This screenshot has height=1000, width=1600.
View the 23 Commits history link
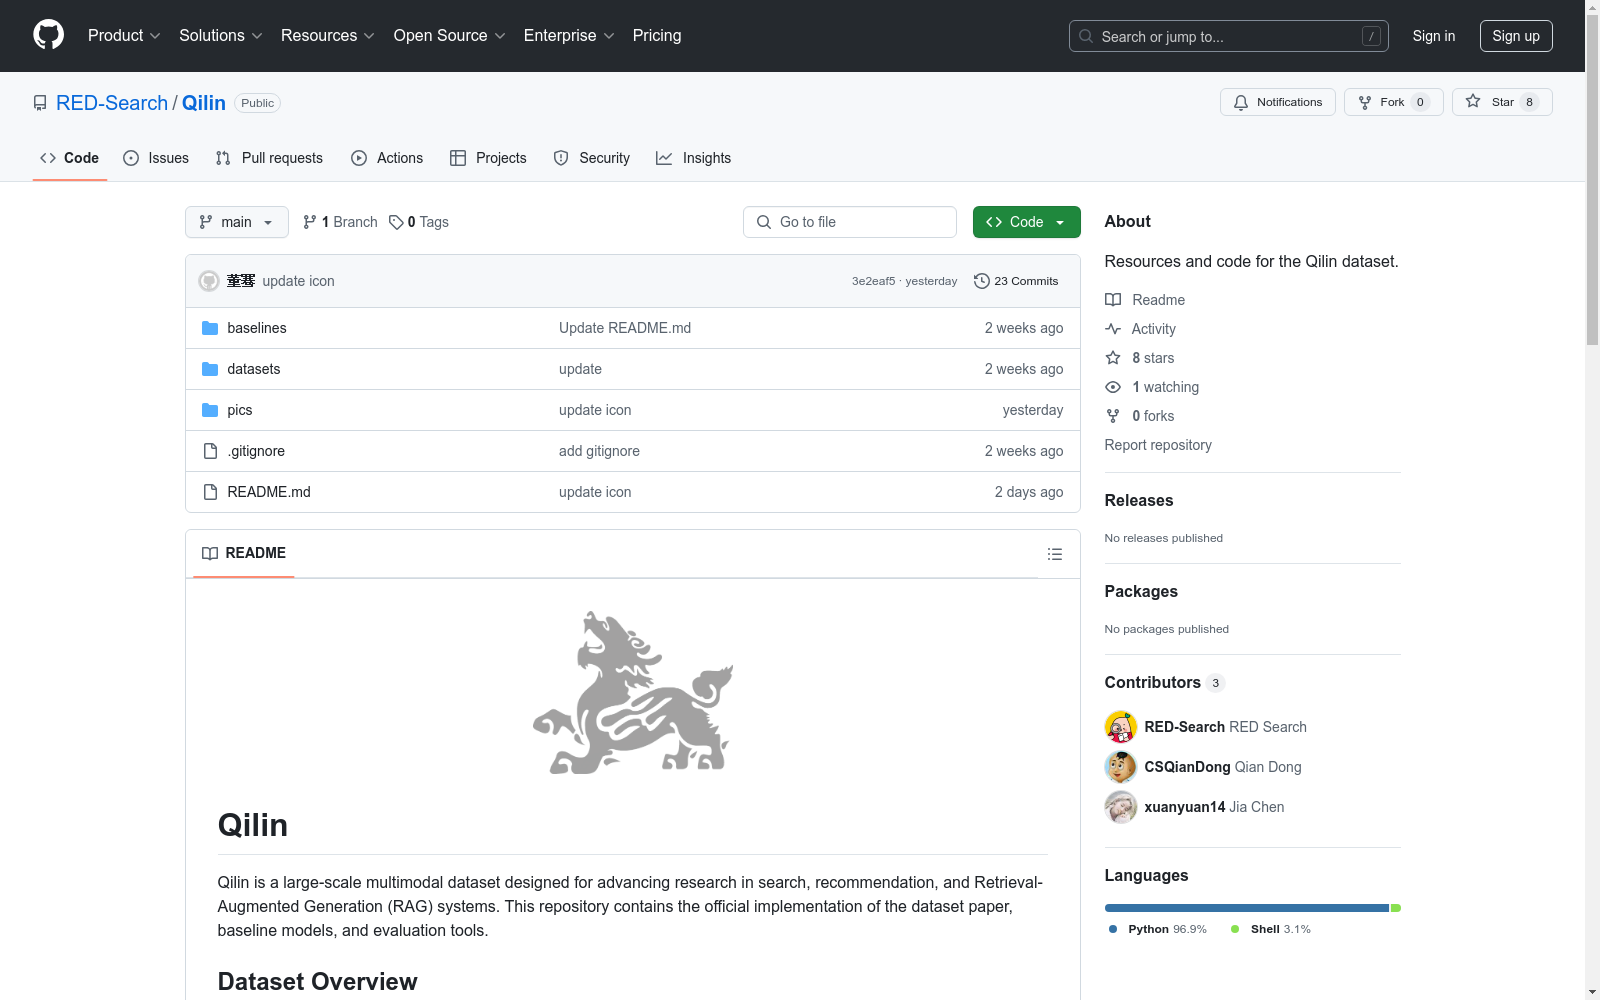[1016, 281]
